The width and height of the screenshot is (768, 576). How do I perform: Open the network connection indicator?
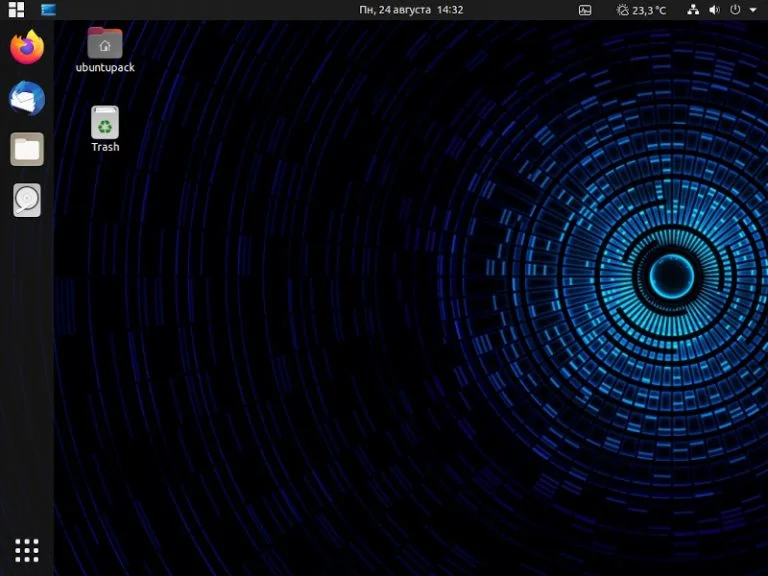click(693, 9)
